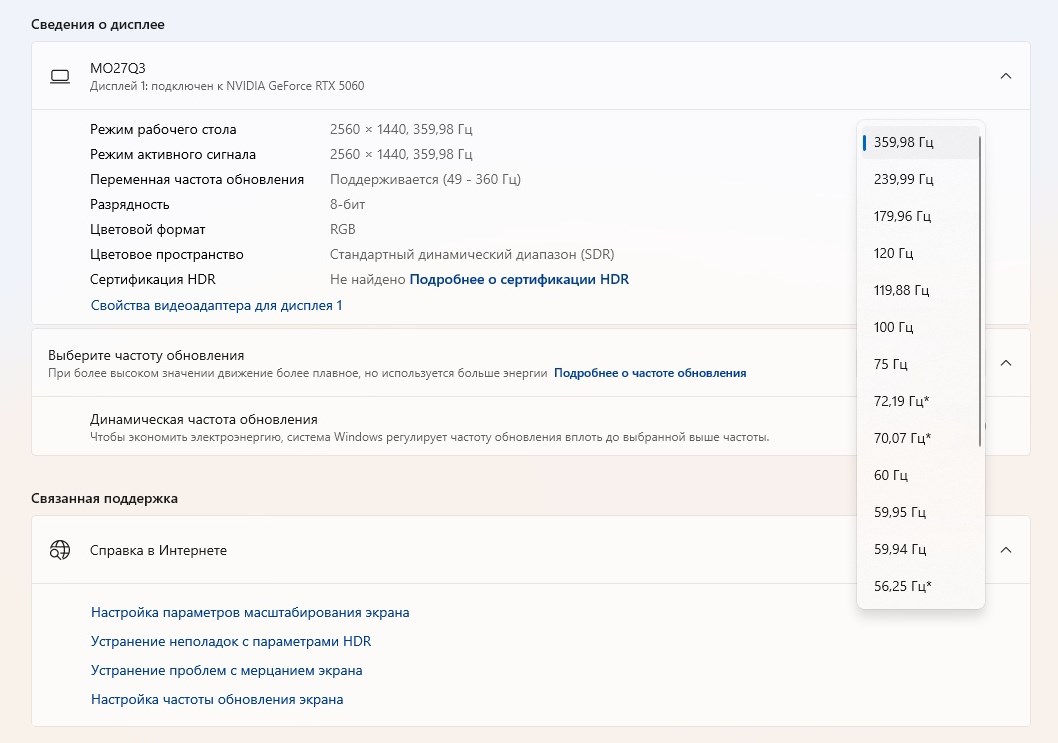Viewport: 1058px width, 743px height.
Task: Select 75 Гц from the dropdown list
Action: (920, 364)
